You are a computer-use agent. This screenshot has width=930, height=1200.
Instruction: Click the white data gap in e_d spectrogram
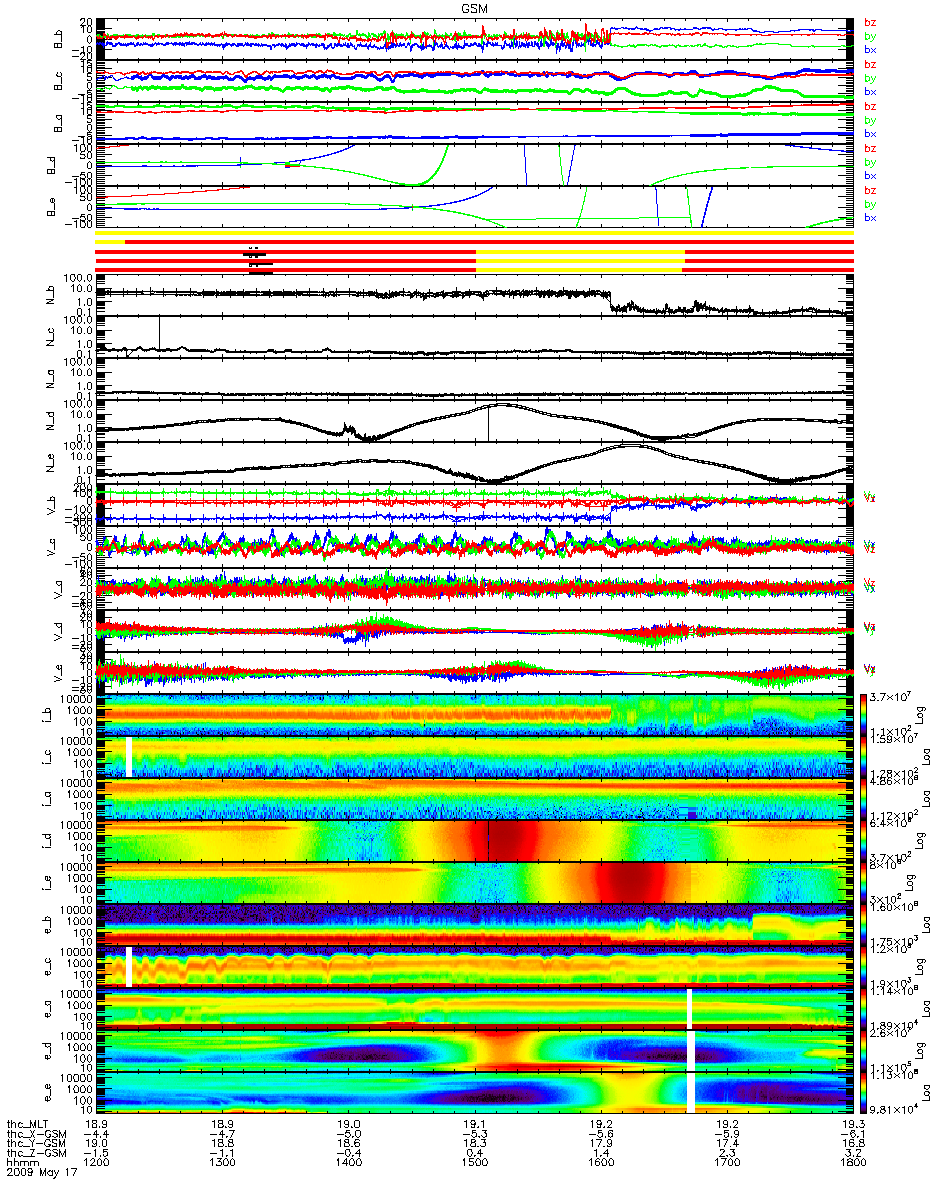point(691,1051)
